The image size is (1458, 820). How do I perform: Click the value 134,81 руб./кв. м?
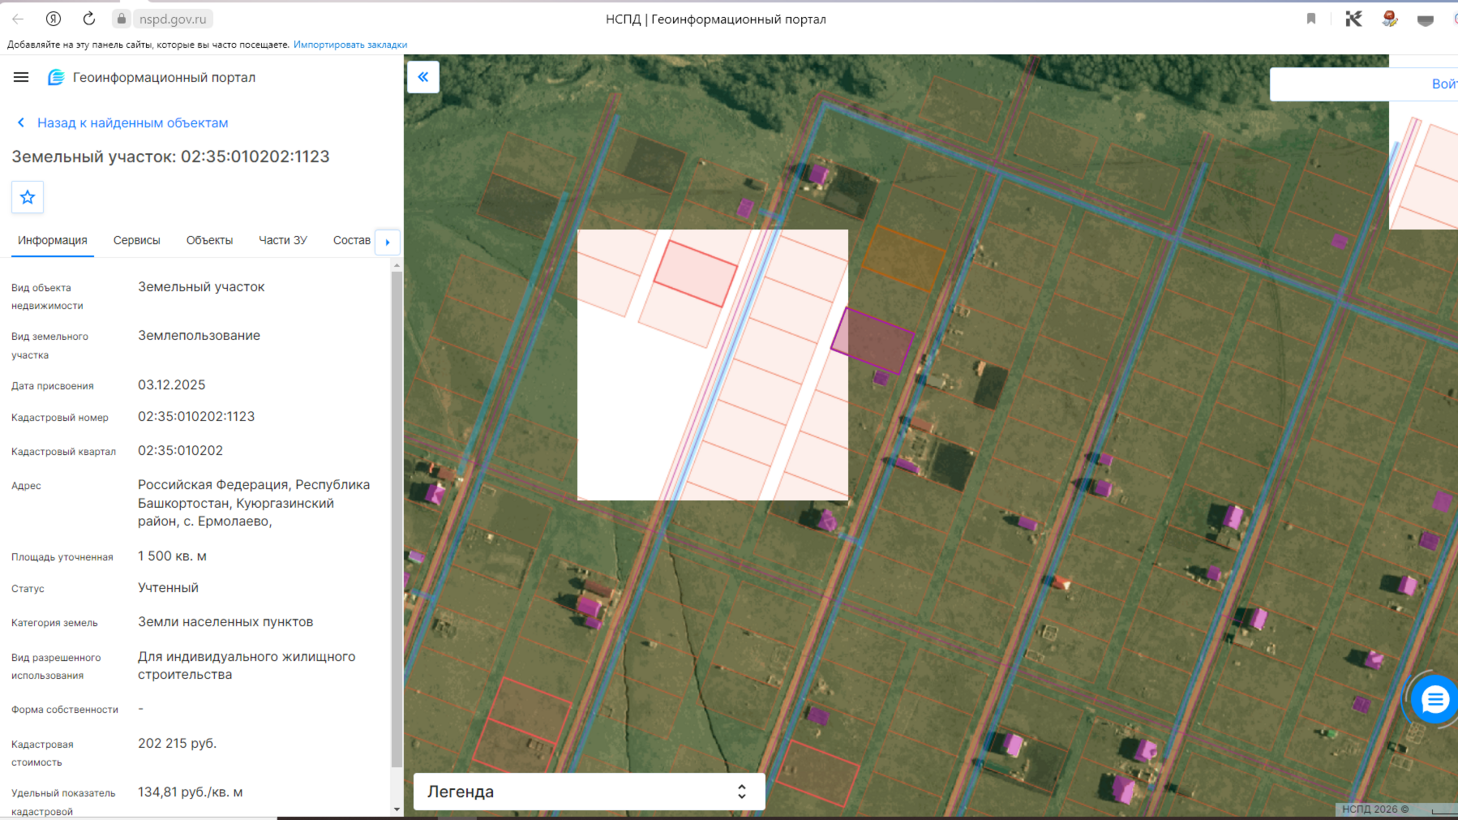click(x=190, y=792)
